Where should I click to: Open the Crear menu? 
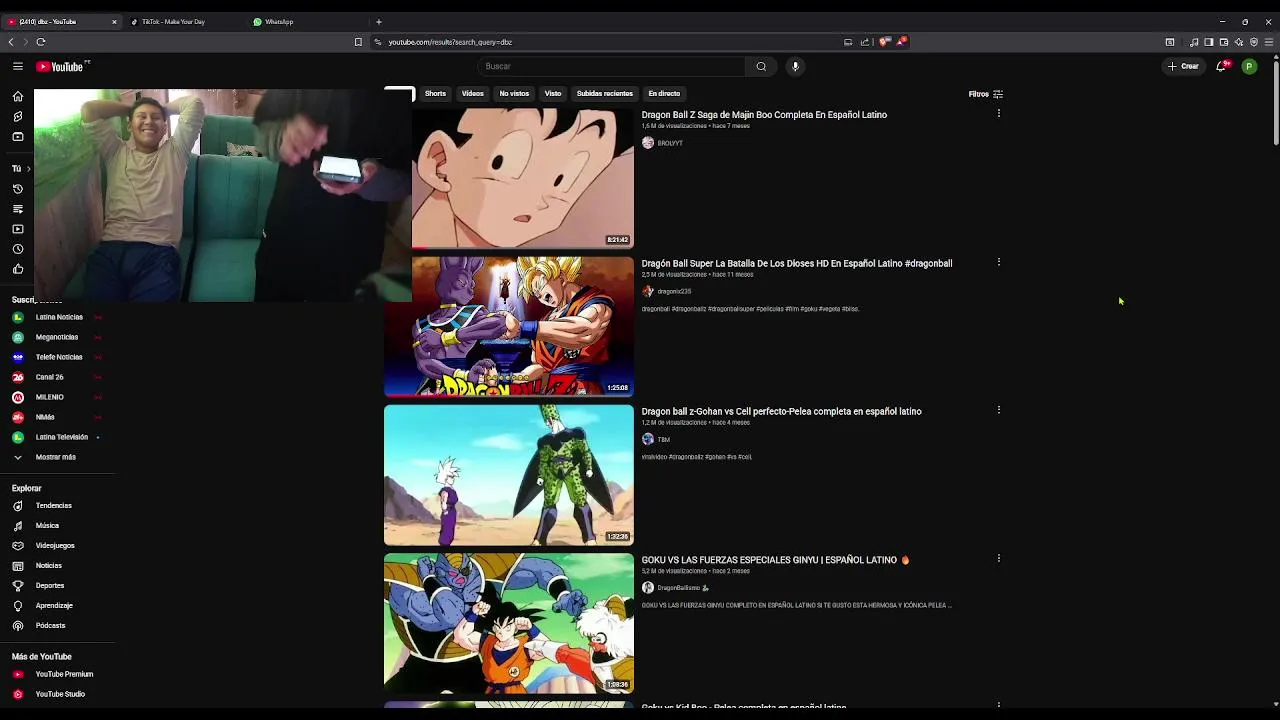click(x=1183, y=66)
